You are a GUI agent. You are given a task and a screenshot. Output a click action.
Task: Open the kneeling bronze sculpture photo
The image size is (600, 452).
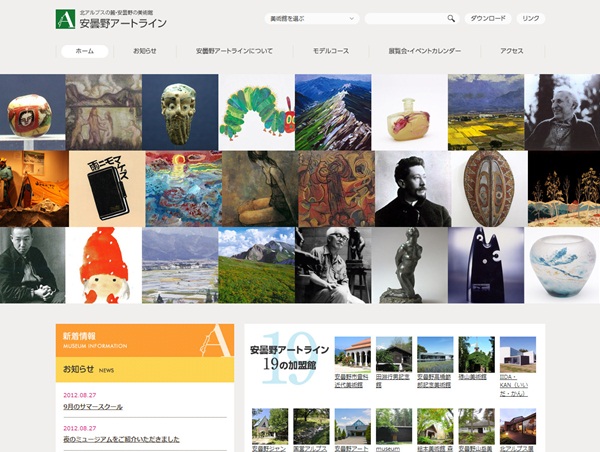point(410,265)
